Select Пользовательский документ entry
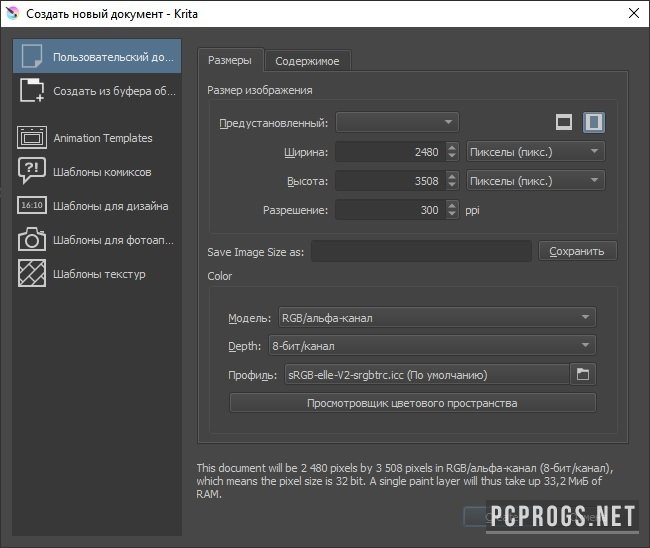Viewport: 650px width, 548px height. point(97,56)
